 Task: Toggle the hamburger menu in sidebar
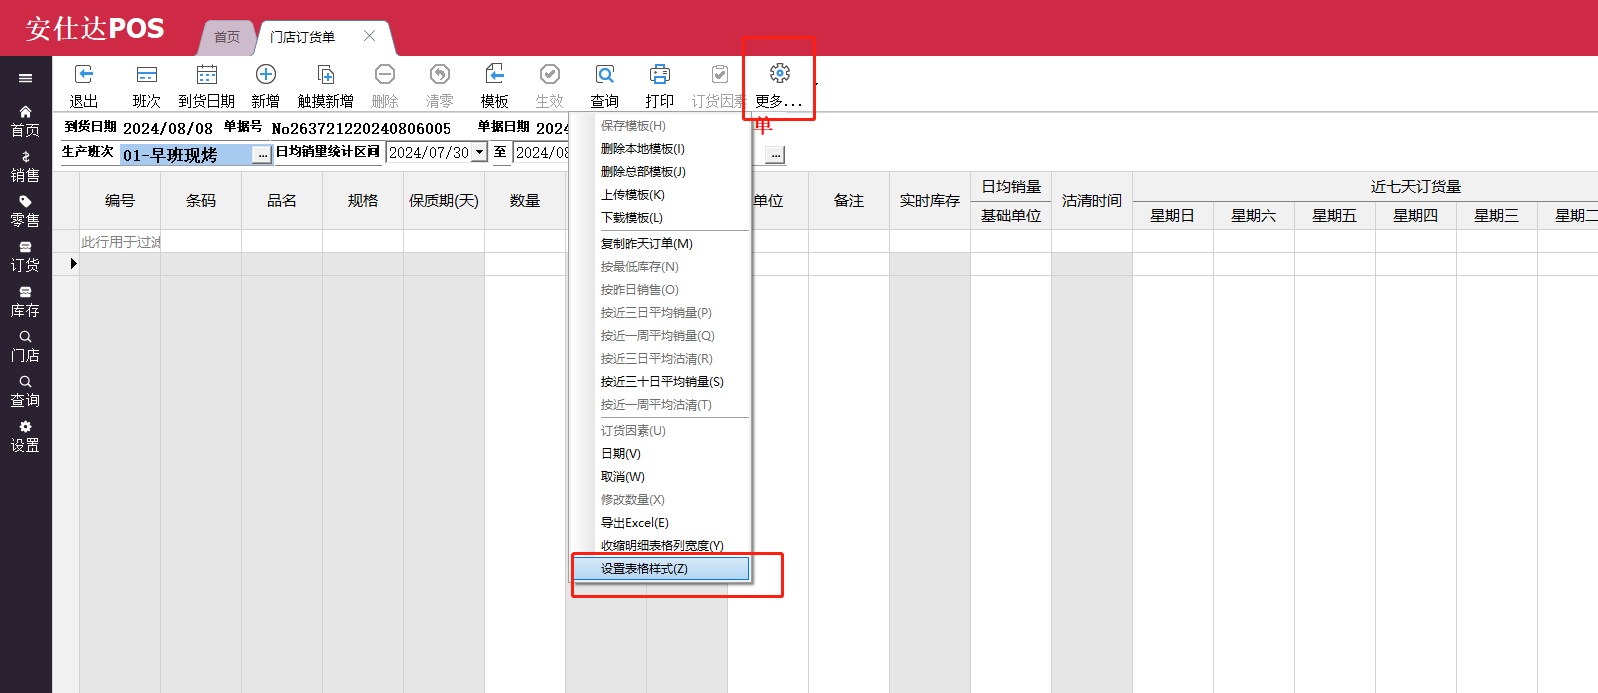click(25, 78)
